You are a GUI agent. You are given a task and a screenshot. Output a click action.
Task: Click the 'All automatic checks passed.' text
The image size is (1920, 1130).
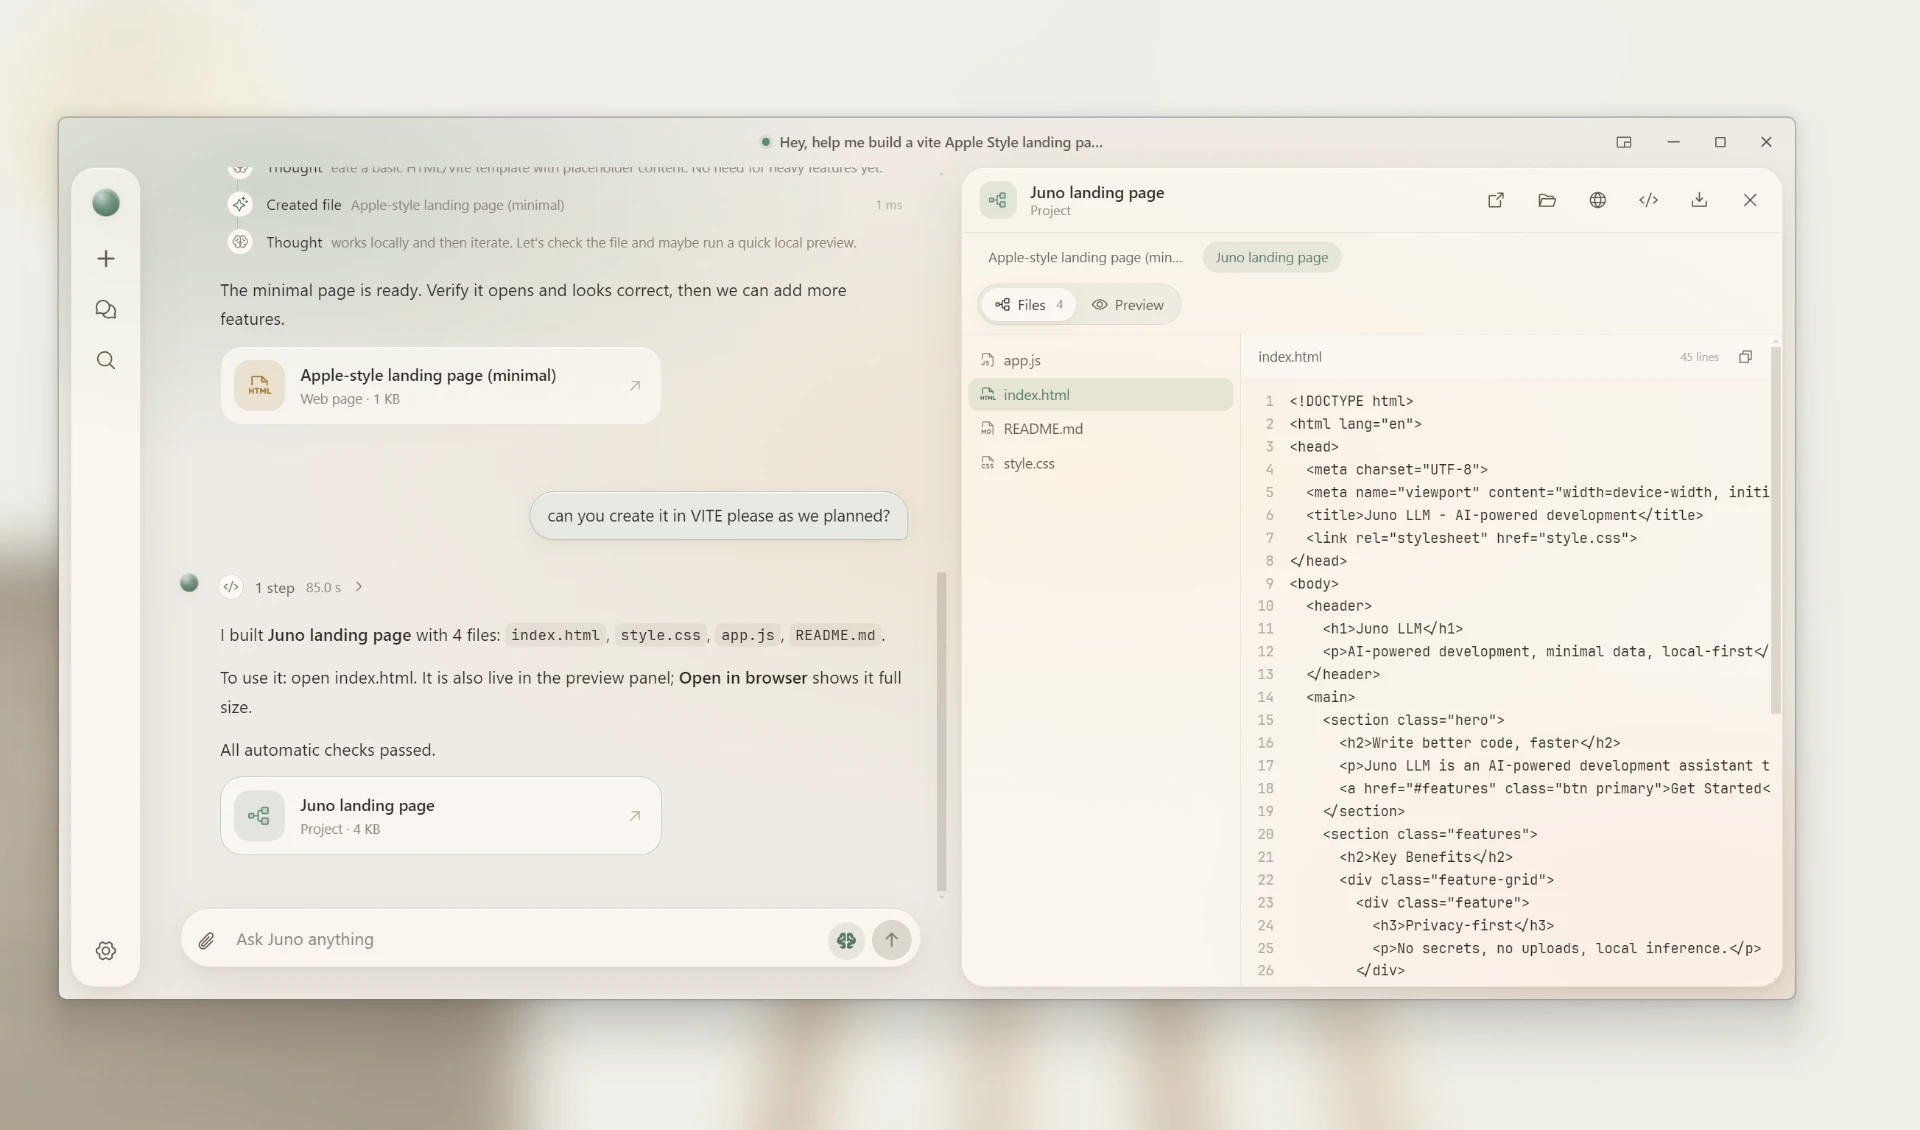tap(328, 750)
